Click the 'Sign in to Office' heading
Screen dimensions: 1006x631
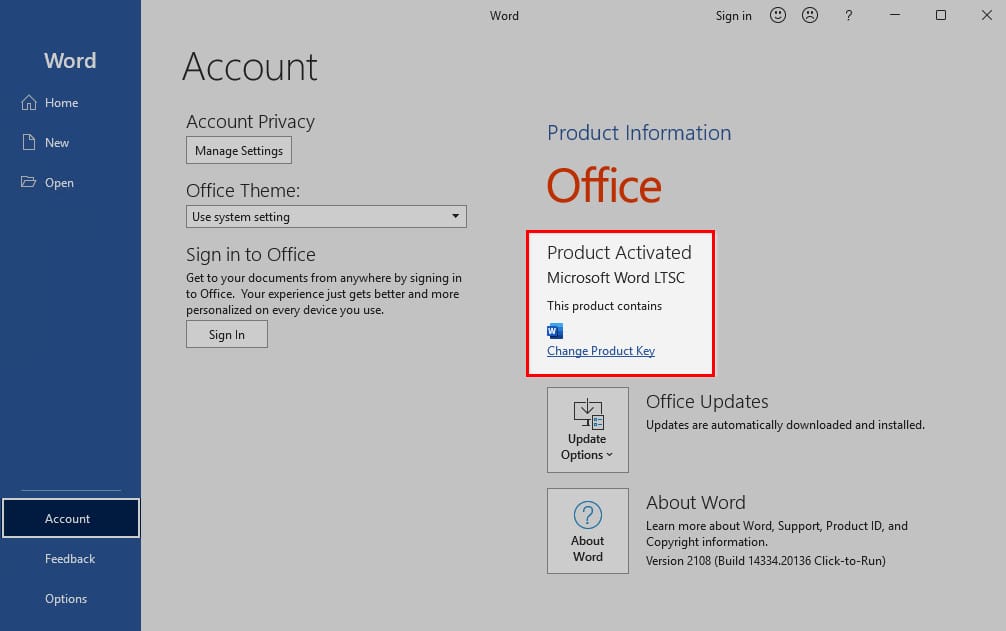tap(251, 255)
